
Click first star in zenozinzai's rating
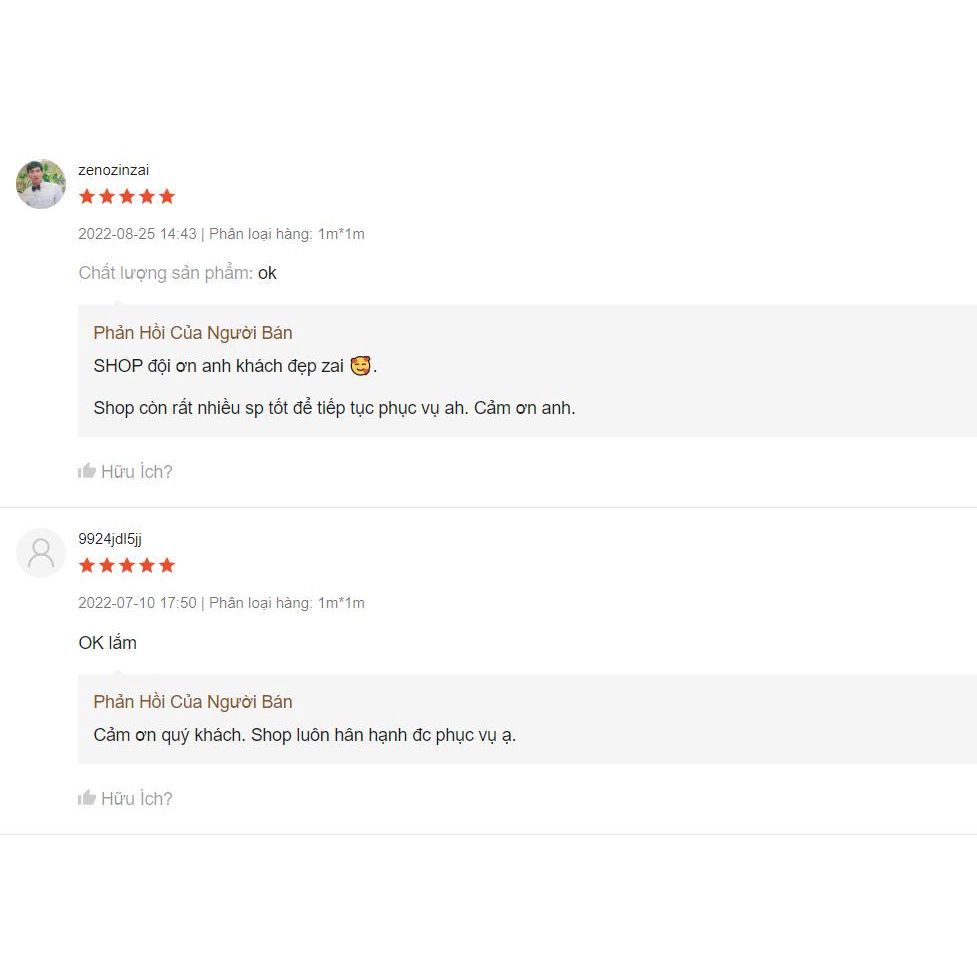(87, 197)
